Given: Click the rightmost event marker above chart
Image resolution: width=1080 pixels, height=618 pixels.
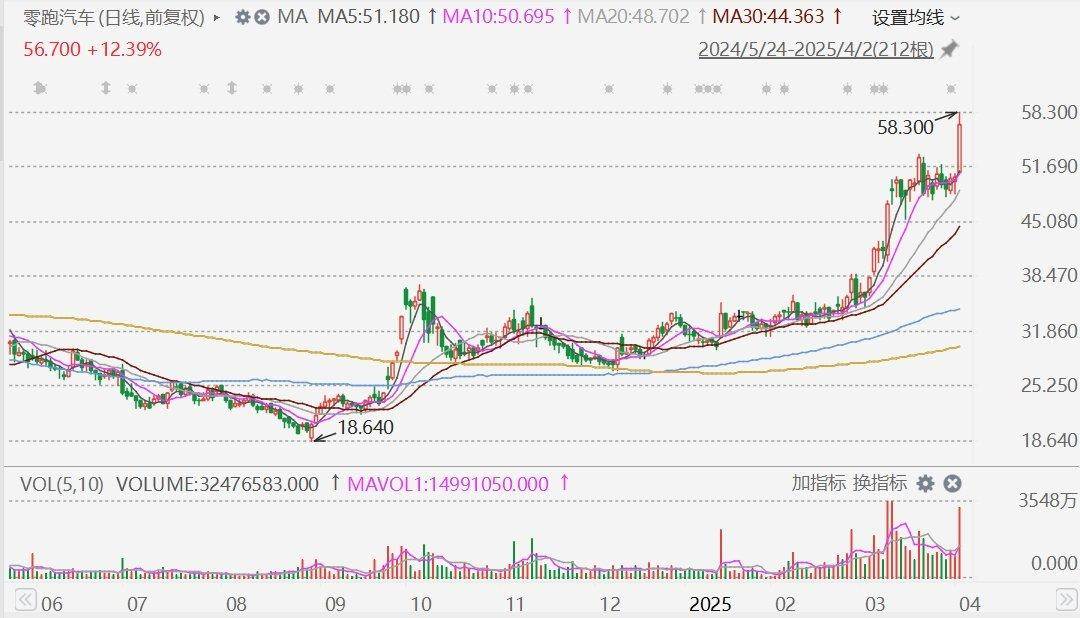Looking at the screenshot, I should coord(951,89).
